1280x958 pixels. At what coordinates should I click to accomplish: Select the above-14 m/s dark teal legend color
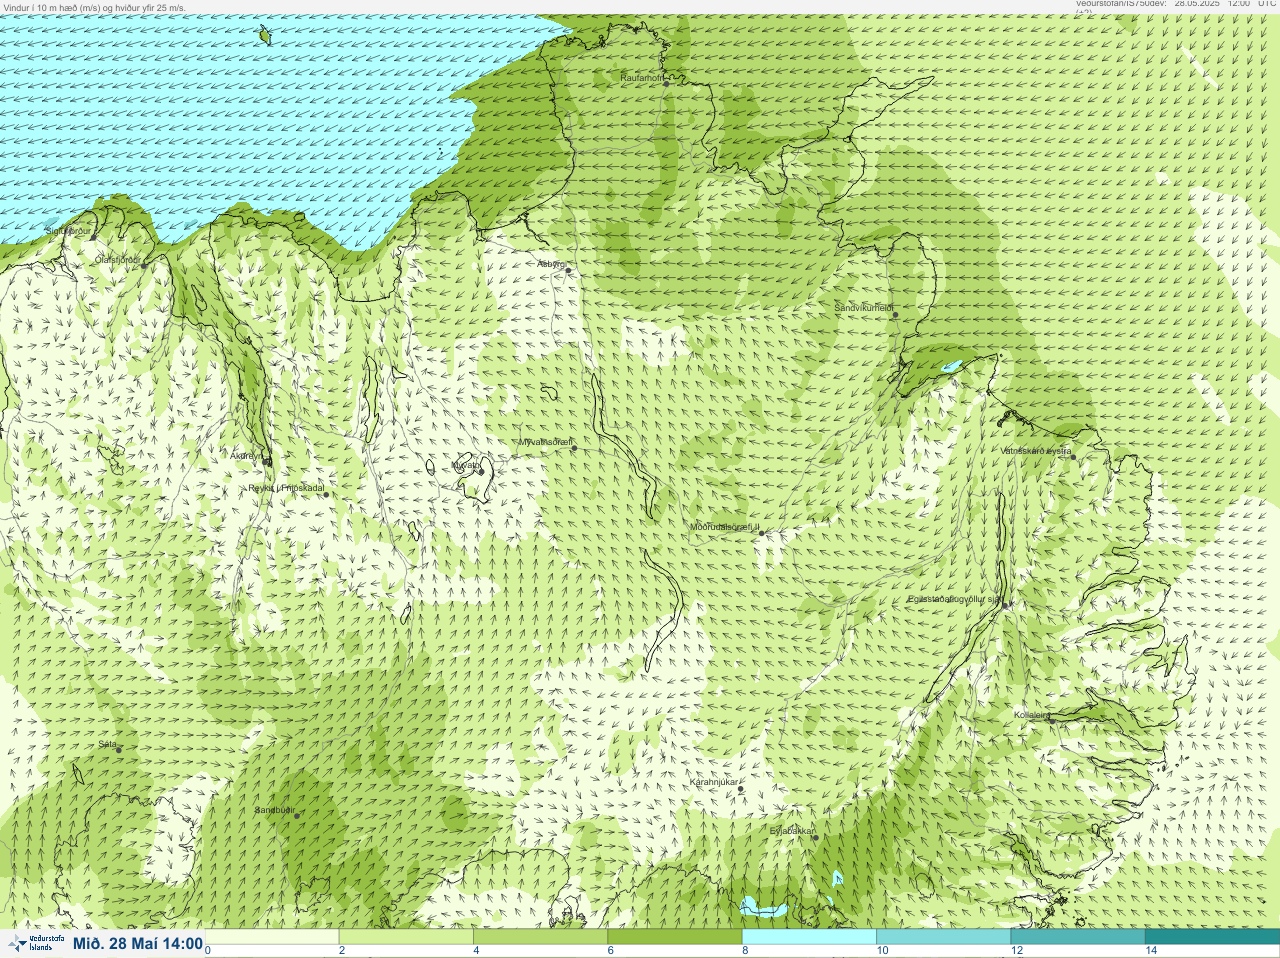pyautogui.click(x=1212, y=937)
